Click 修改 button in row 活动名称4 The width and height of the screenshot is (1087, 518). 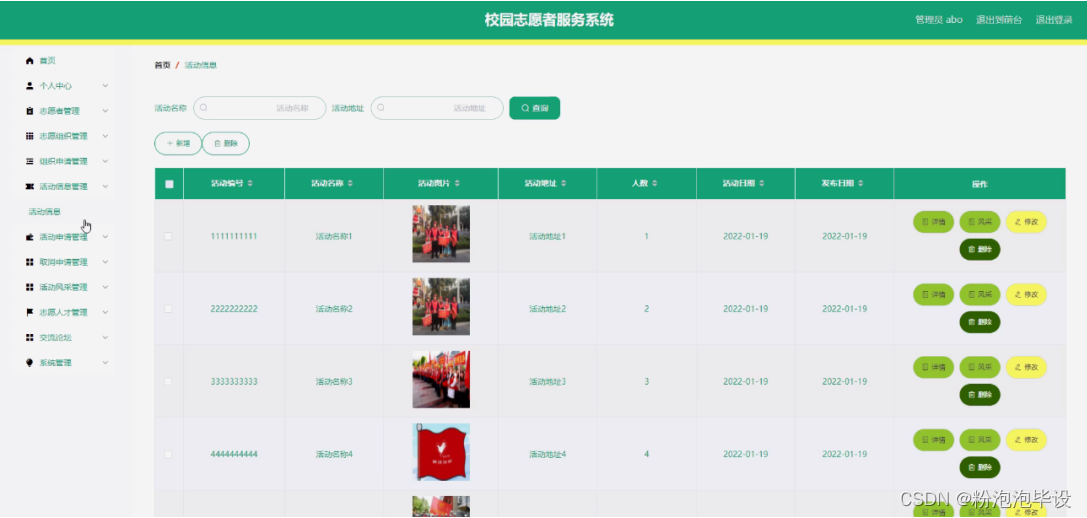coord(1026,440)
